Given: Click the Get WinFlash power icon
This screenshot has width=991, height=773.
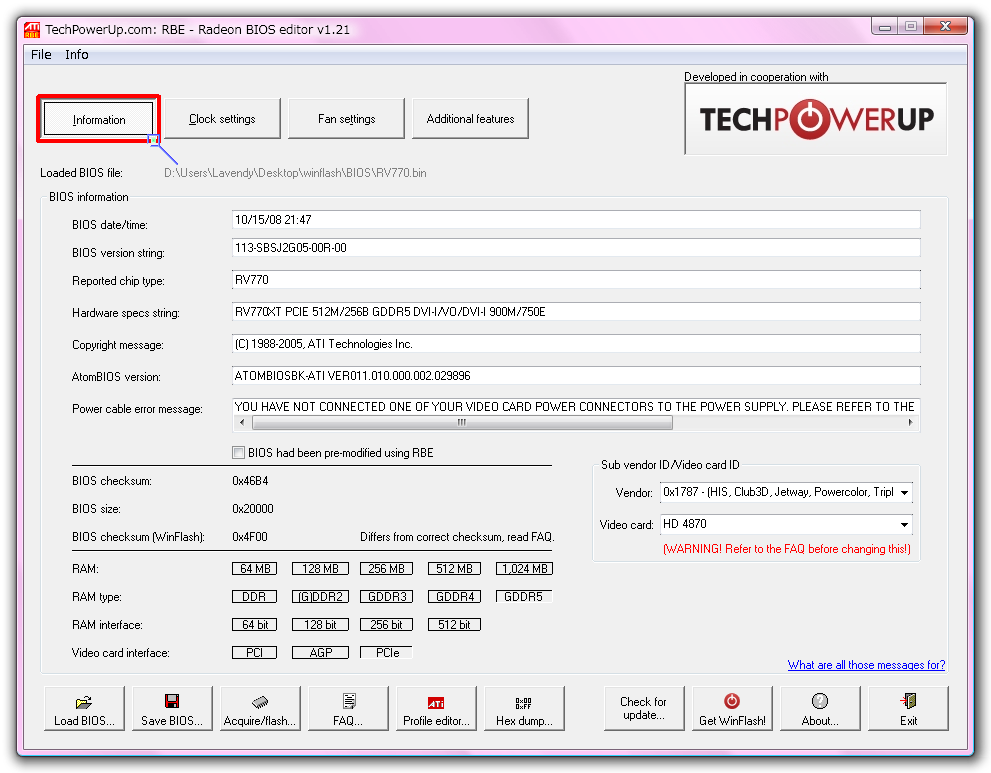Looking at the screenshot, I should tap(732, 700).
